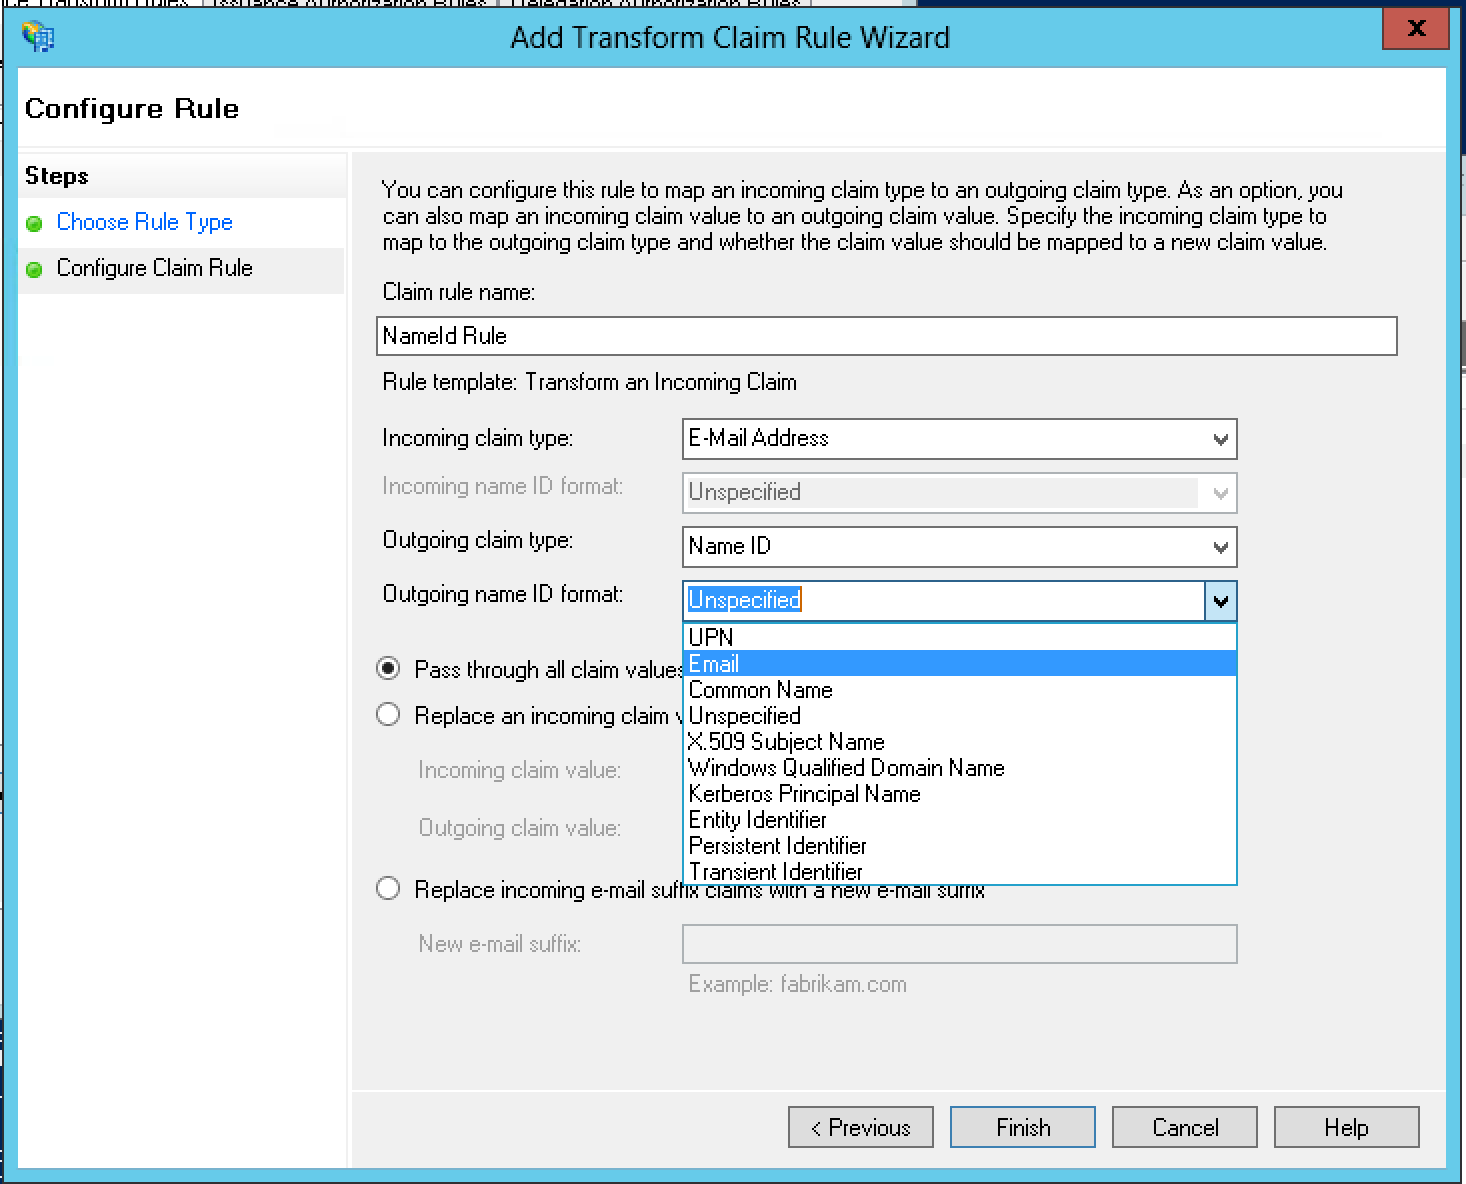The height and width of the screenshot is (1184, 1466).
Task: Open Help for this wizard
Action: click(1345, 1127)
